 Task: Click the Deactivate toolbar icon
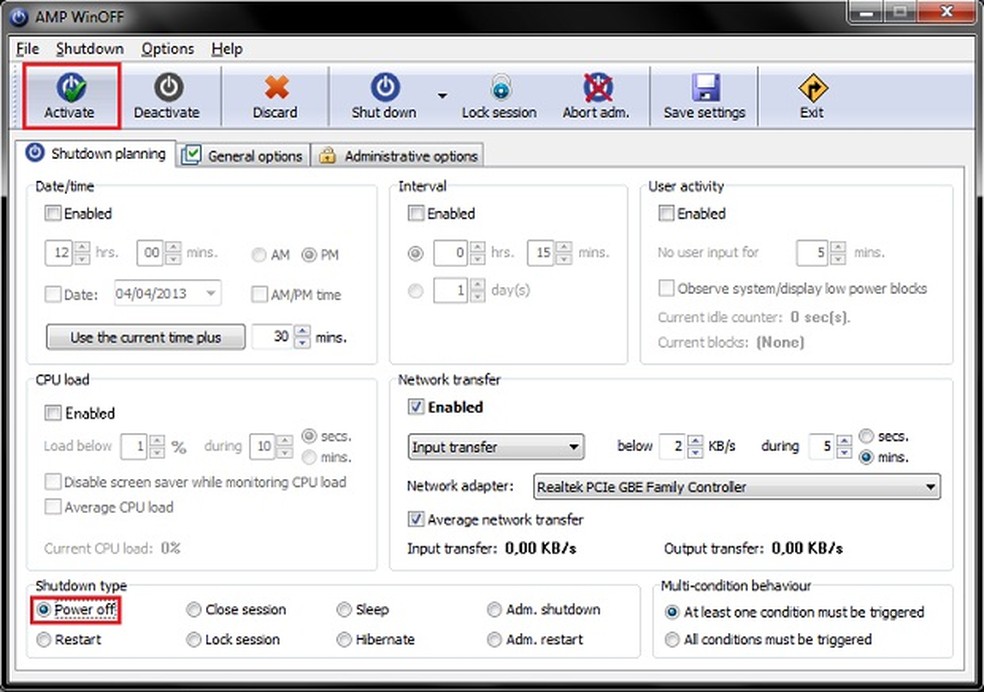(168, 88)
